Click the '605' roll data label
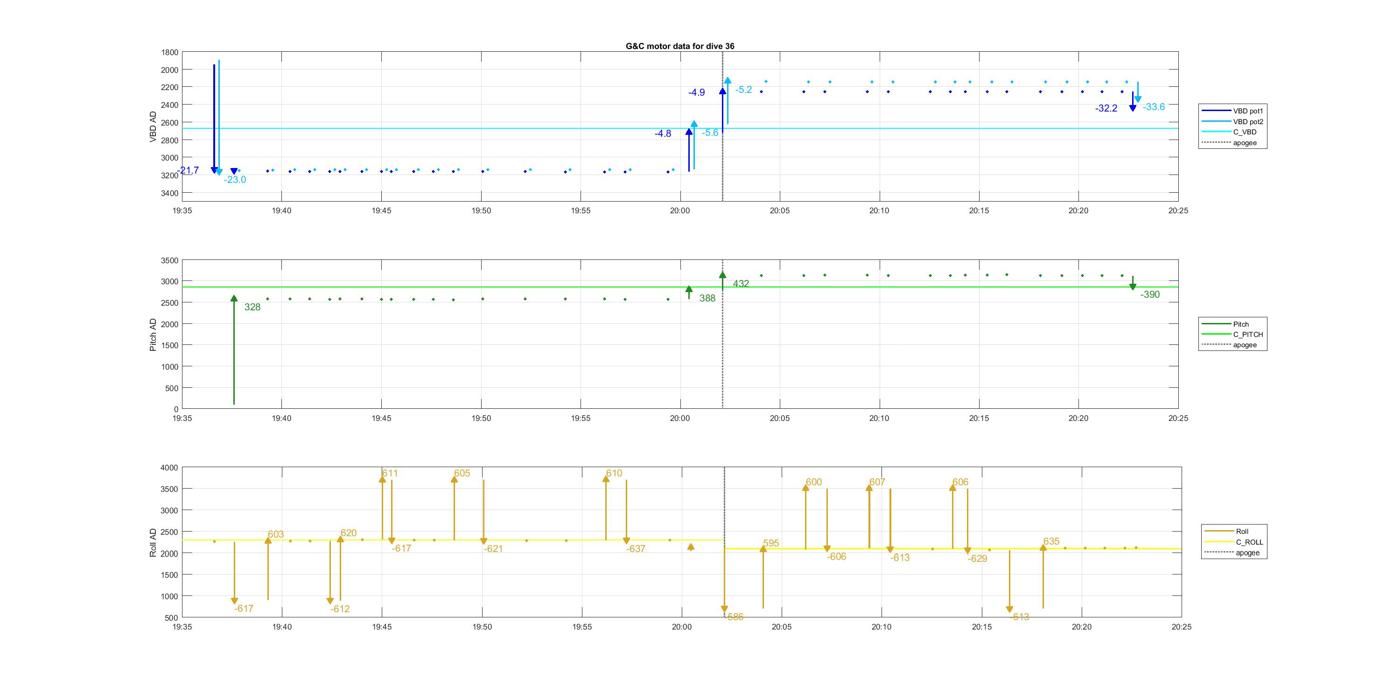Screen dimensions: 1400x693 (x=462, y=473)
